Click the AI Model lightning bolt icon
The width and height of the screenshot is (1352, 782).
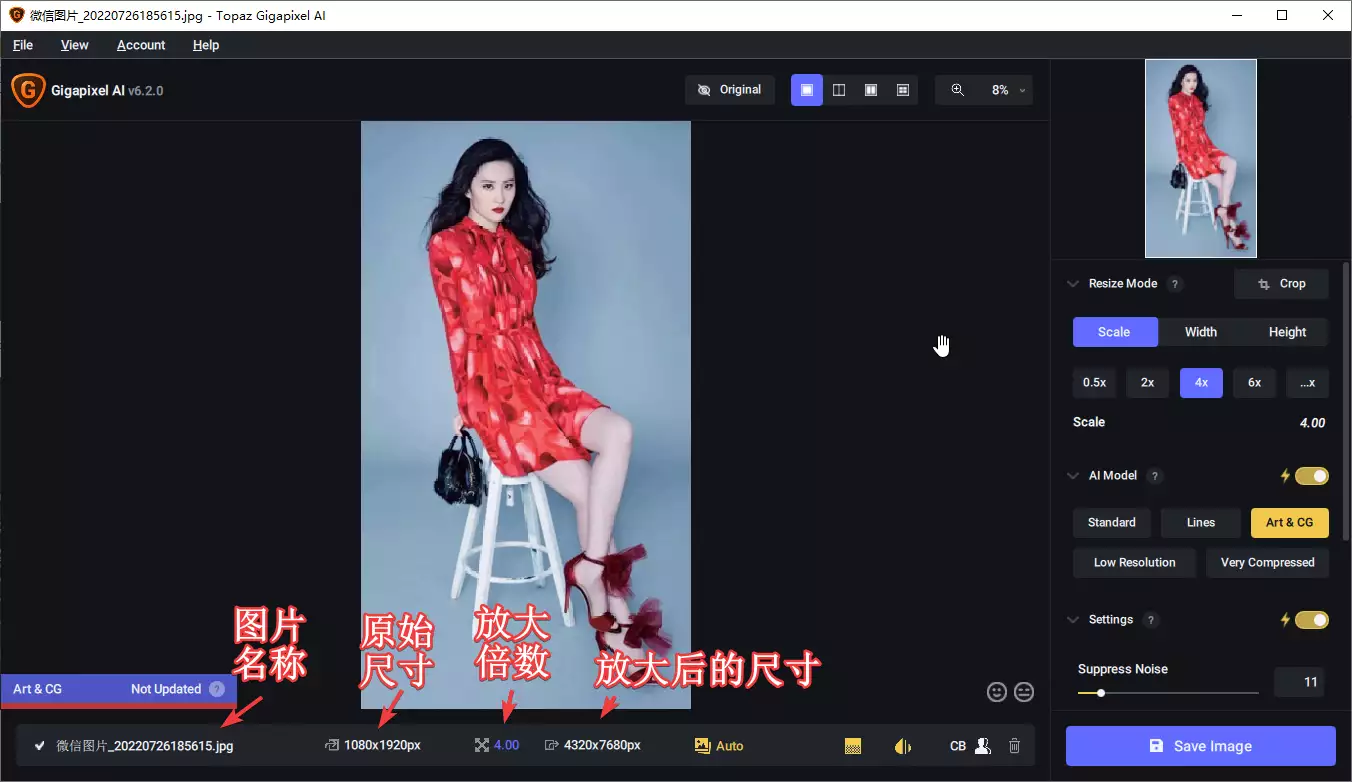[1285, 476]
